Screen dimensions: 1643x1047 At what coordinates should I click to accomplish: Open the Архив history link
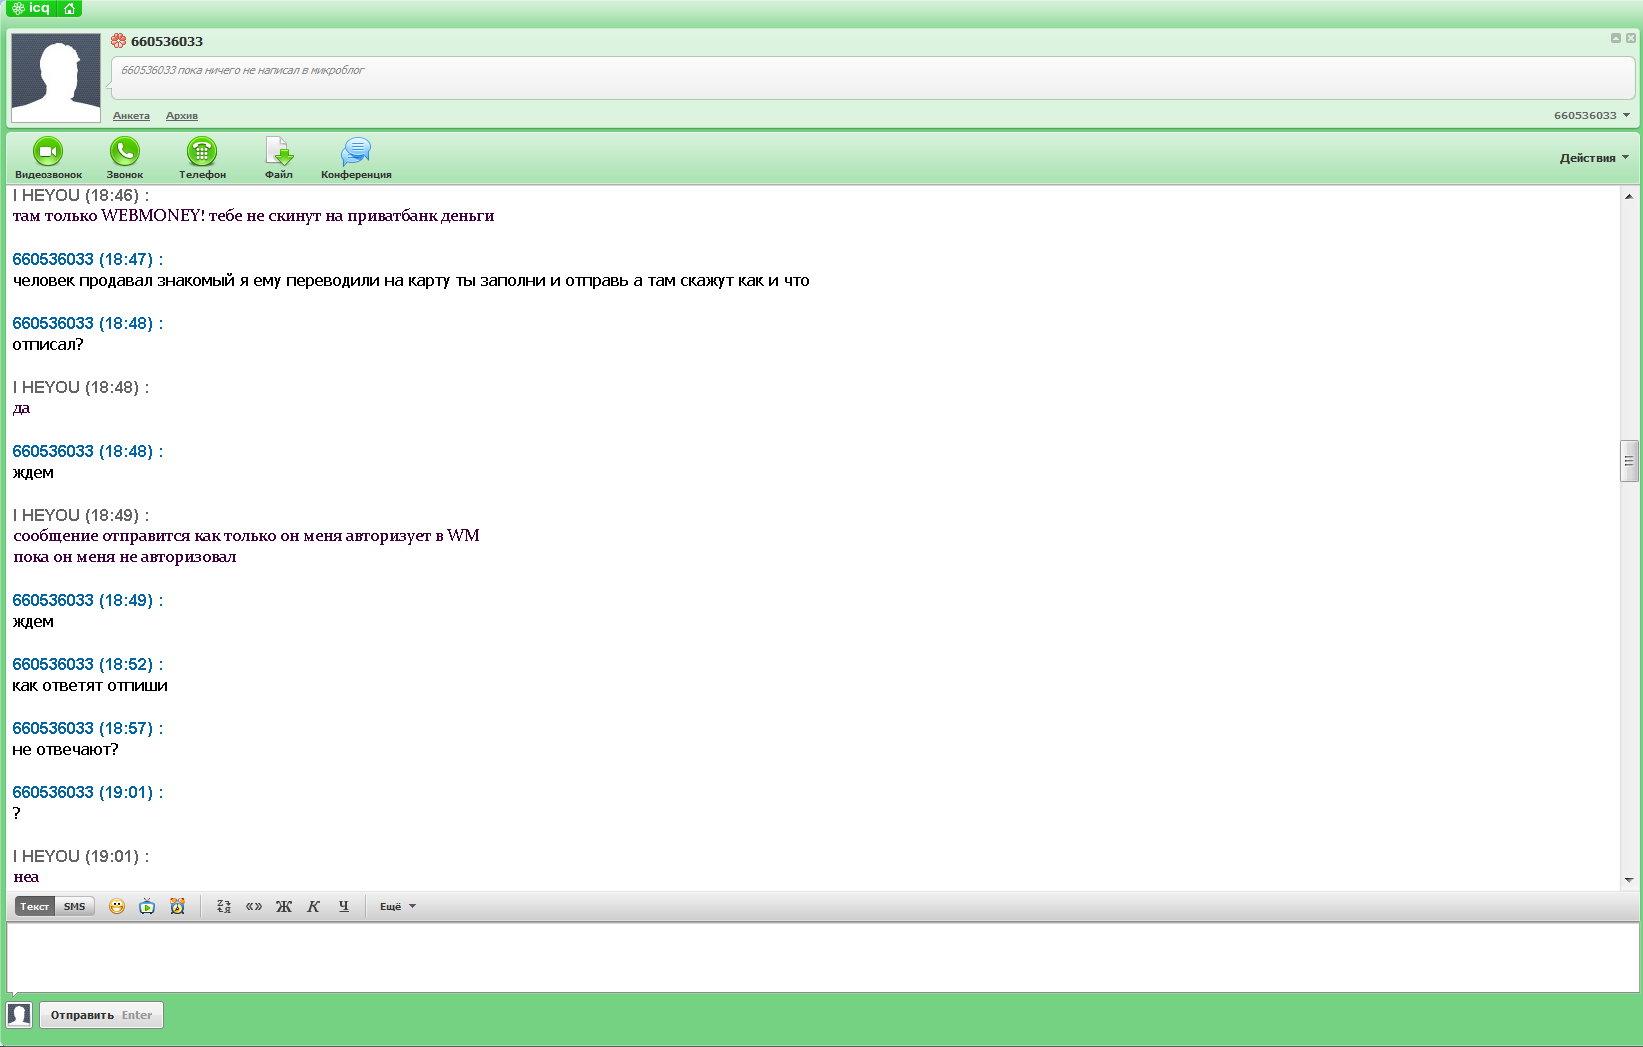(182, 116)
